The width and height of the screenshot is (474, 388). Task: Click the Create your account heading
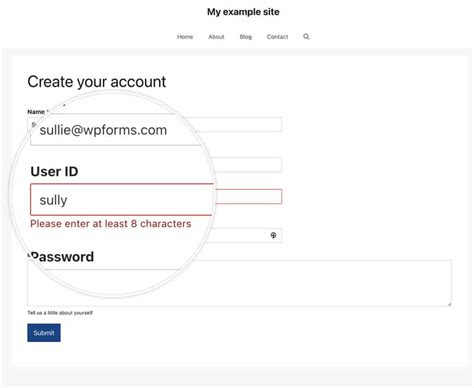point(97,82)
